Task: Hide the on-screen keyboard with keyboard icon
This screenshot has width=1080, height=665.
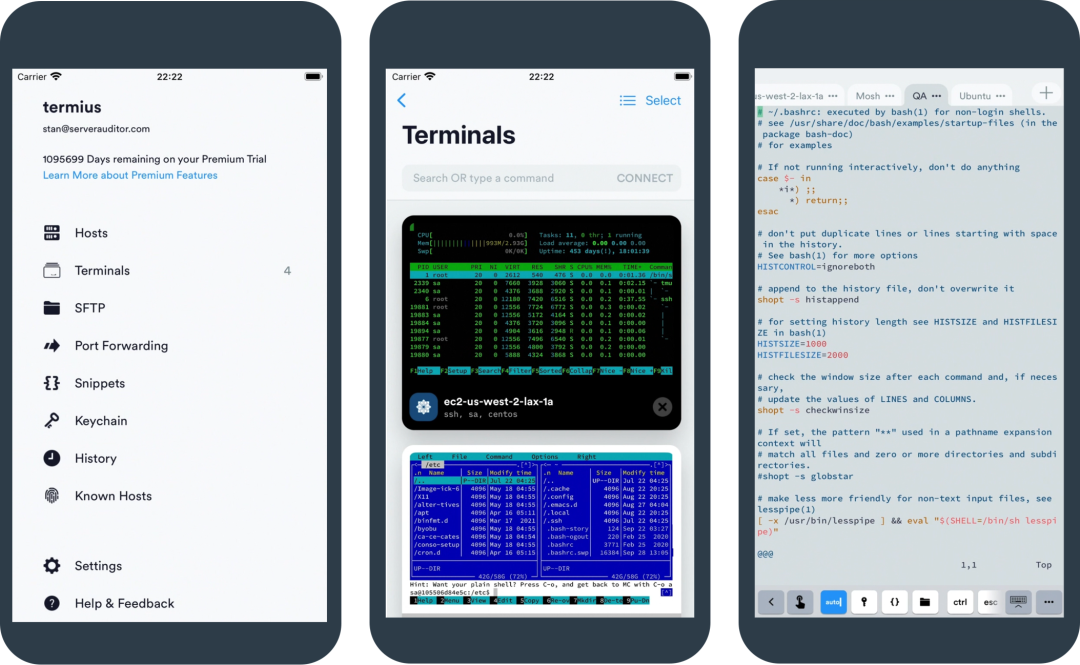Action: click(1018, 602)
